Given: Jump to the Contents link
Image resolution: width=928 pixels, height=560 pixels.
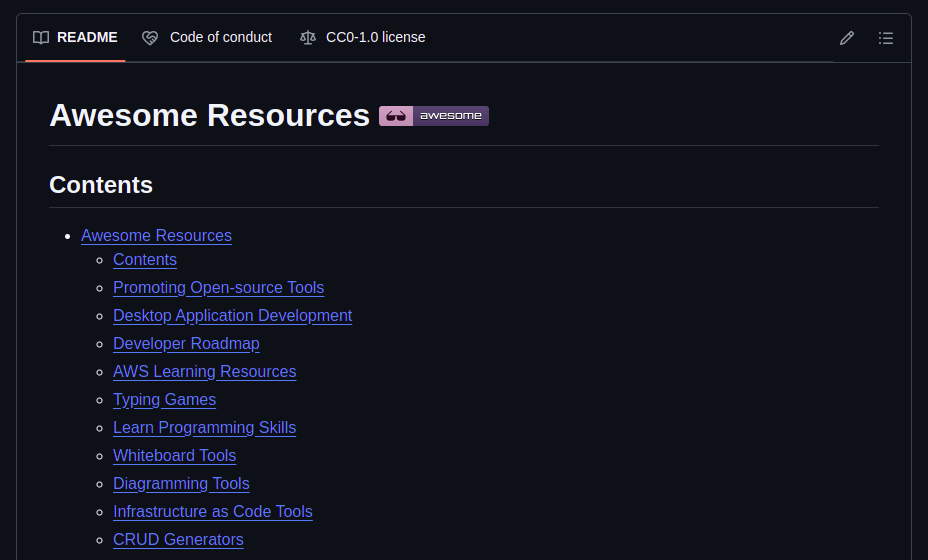Looking at the screenshot, I should tap(145, 260).
